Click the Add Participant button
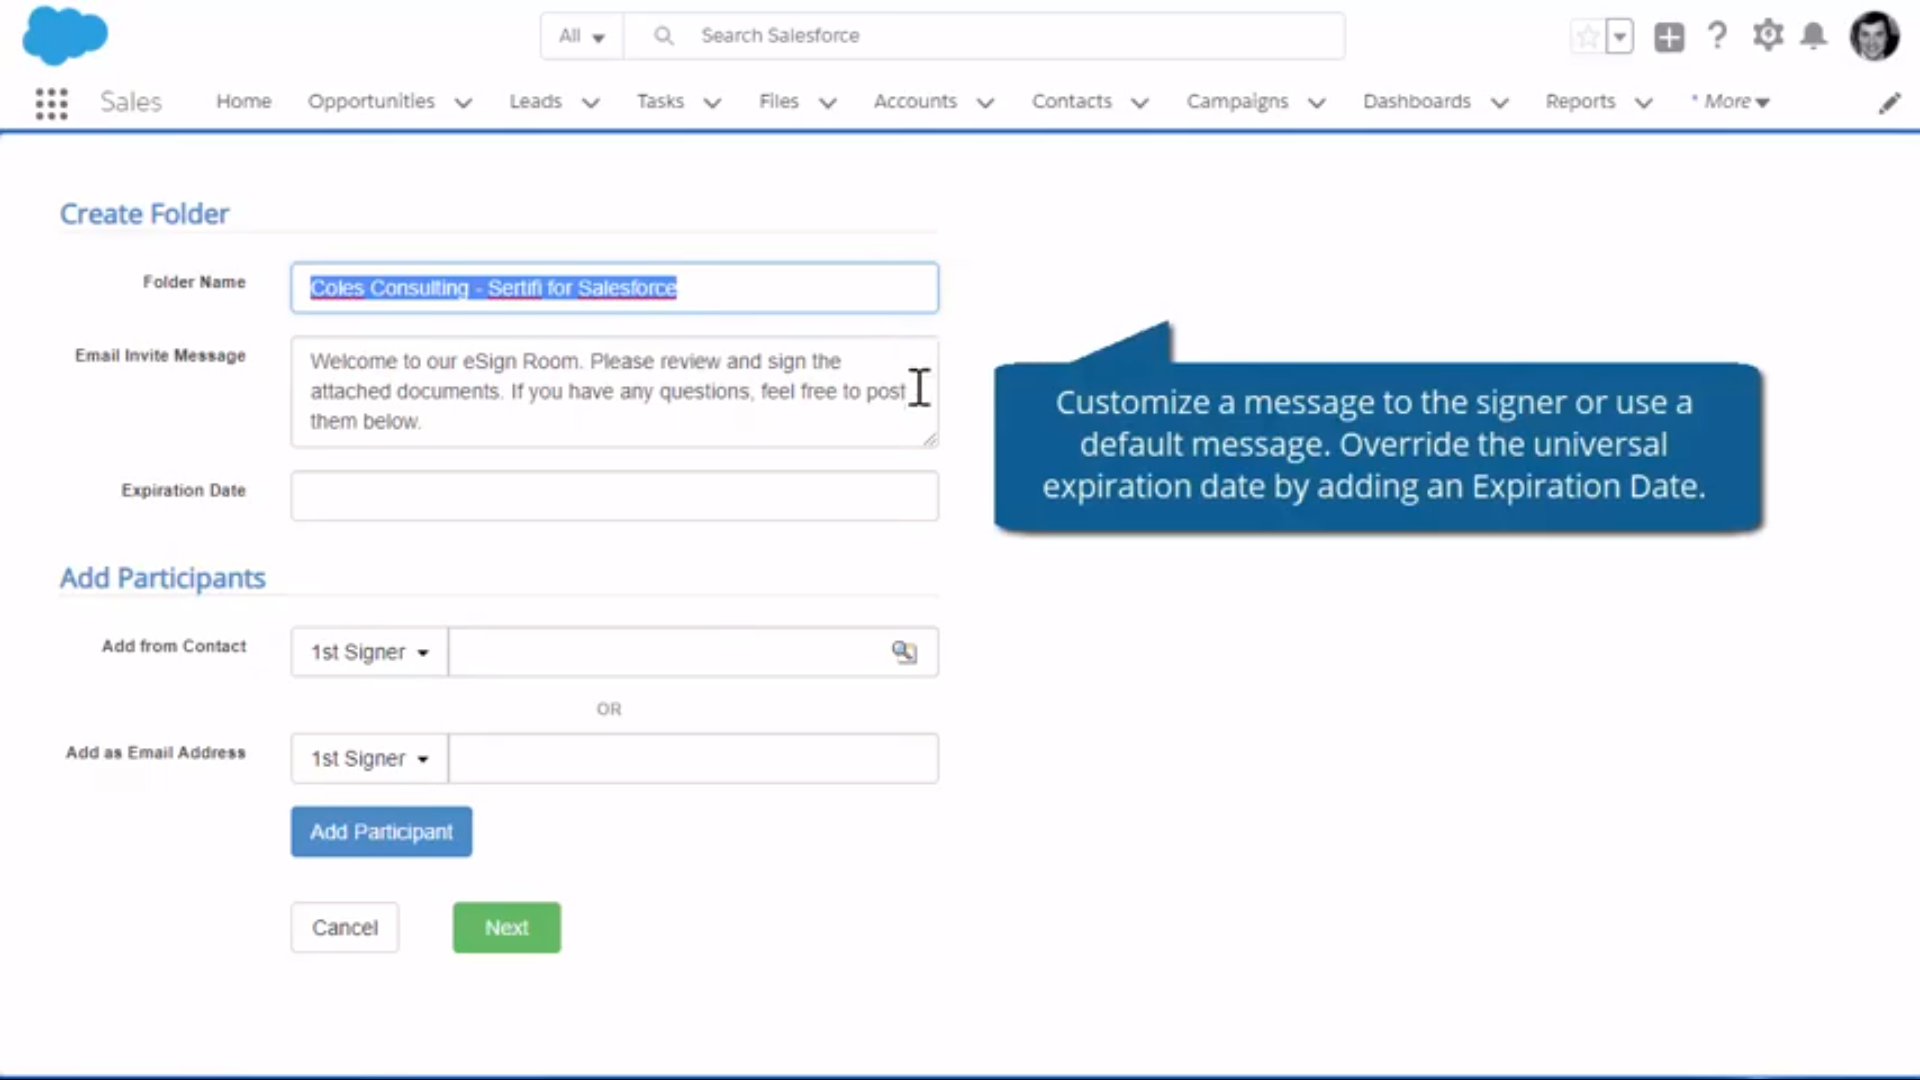1920x1080 pixels. [381, 831]
